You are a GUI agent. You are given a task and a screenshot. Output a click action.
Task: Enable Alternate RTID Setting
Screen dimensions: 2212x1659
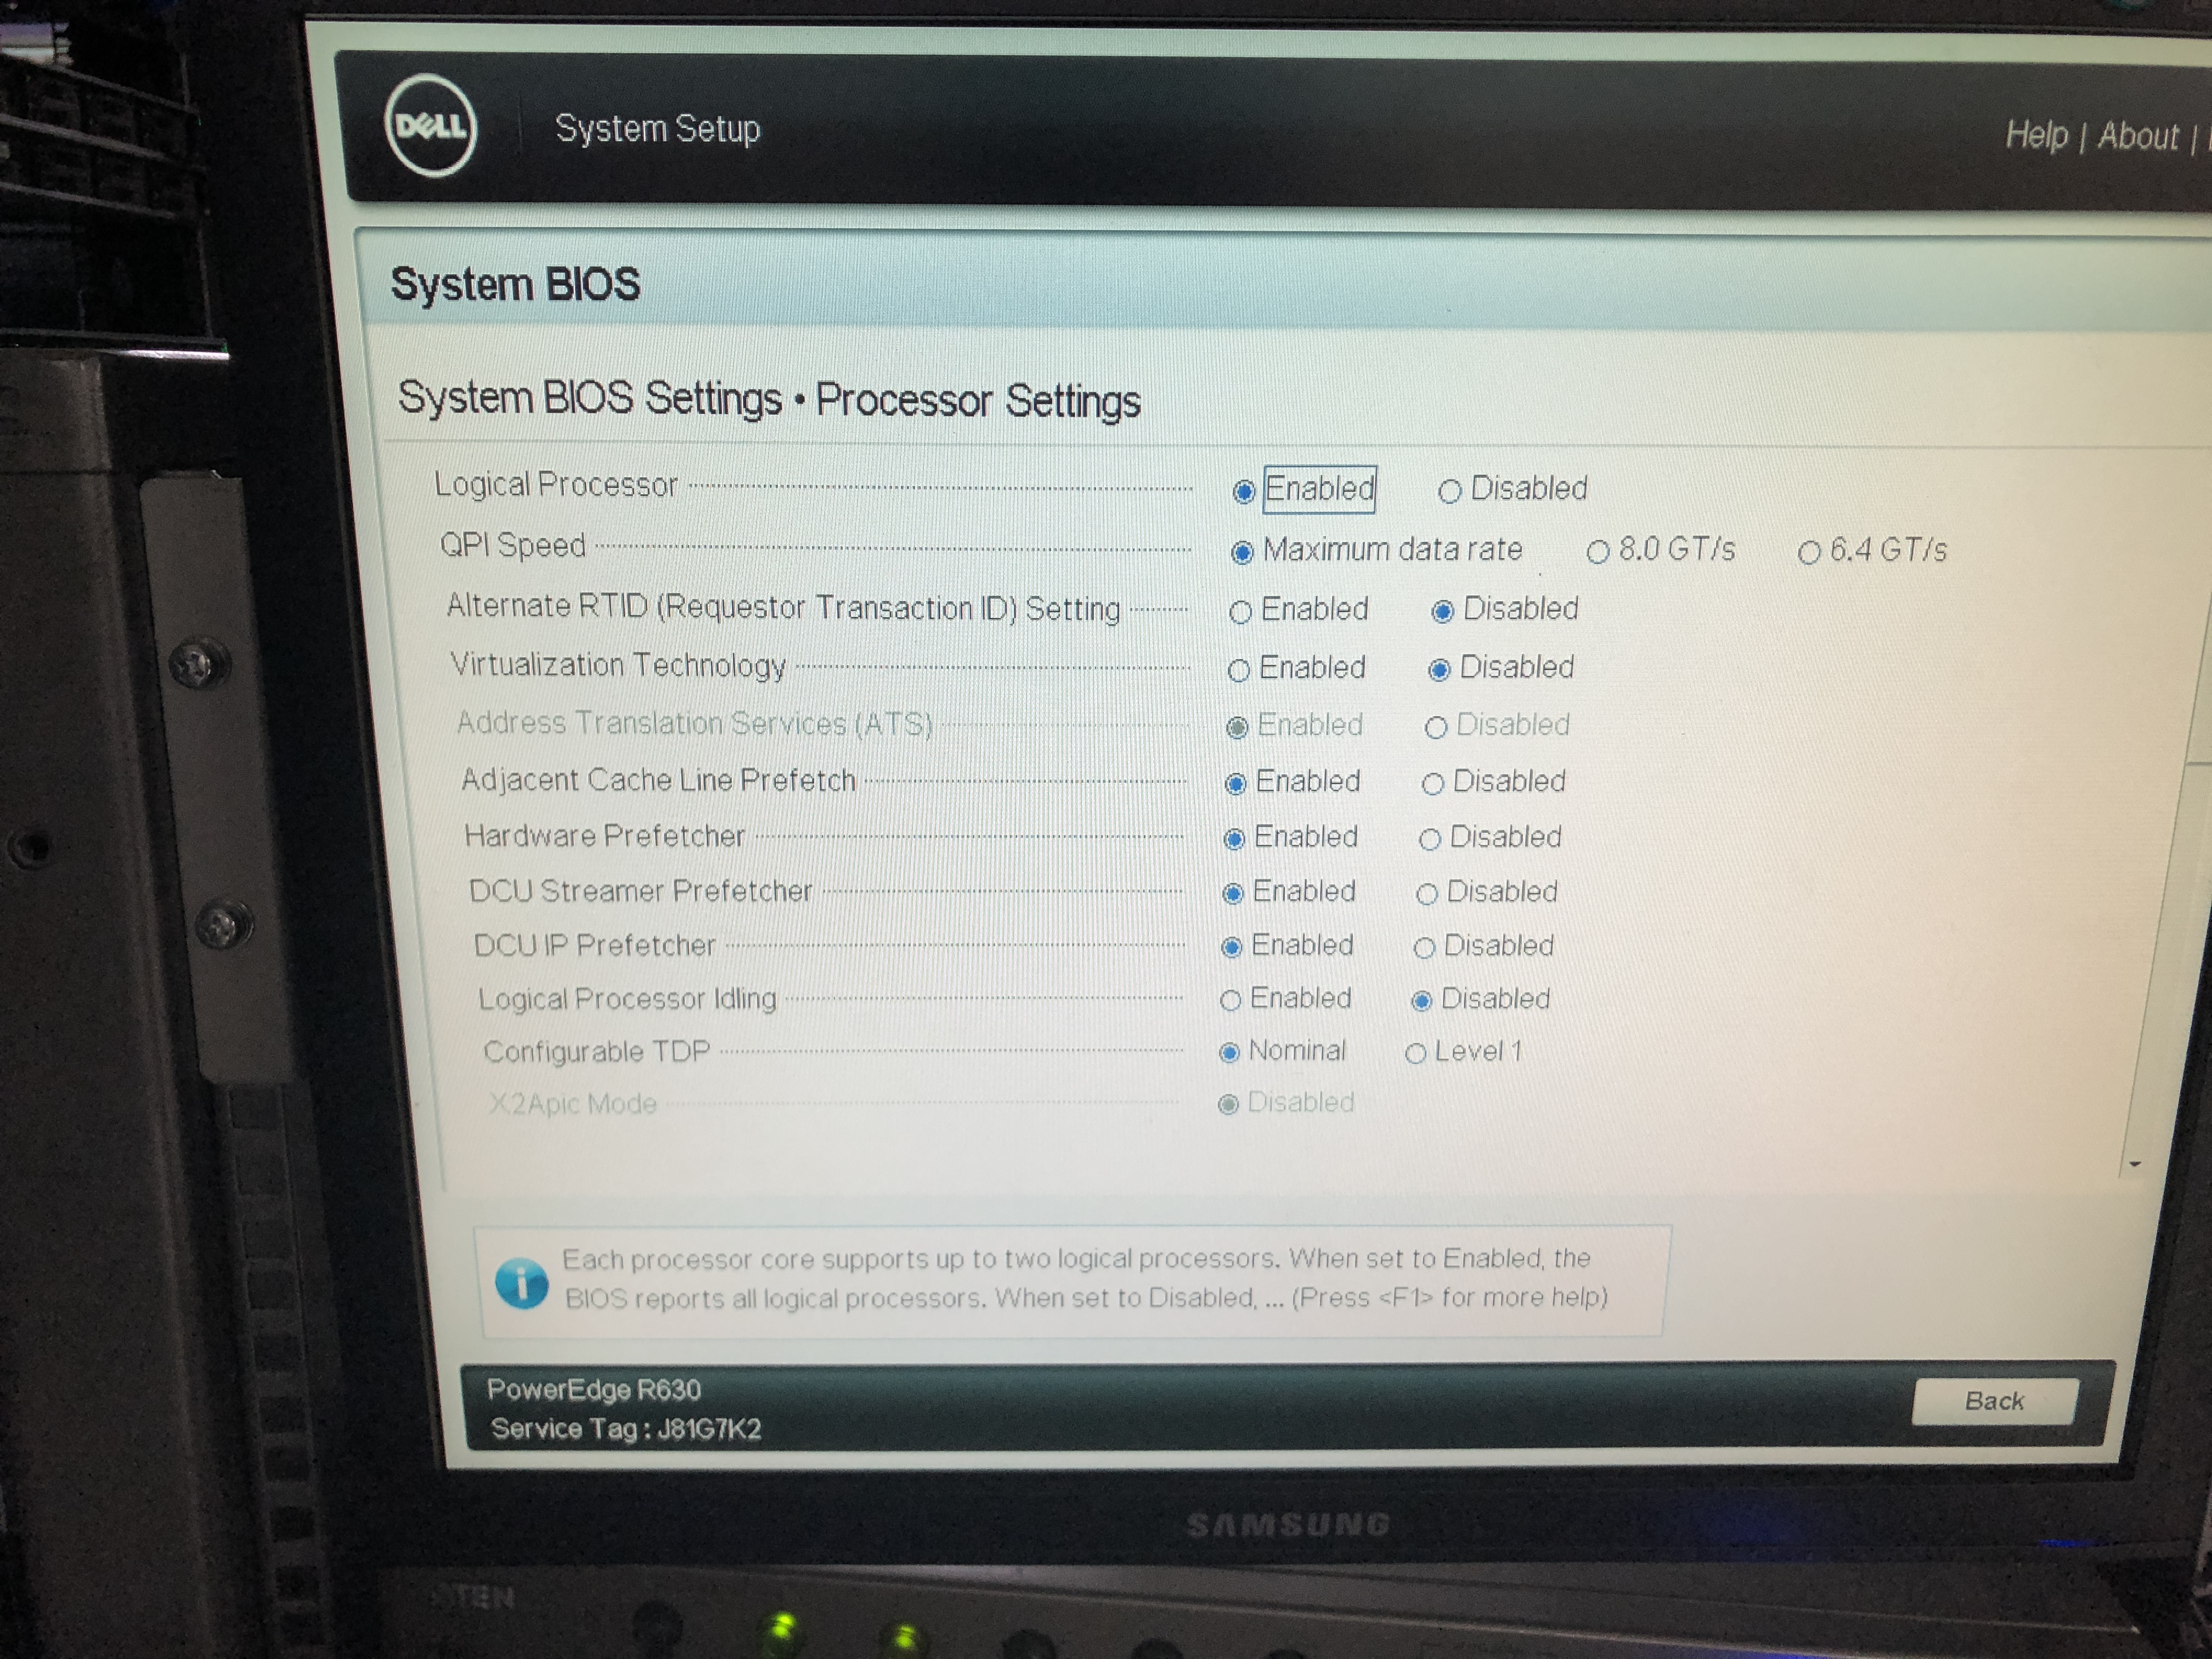(1240, 612)
